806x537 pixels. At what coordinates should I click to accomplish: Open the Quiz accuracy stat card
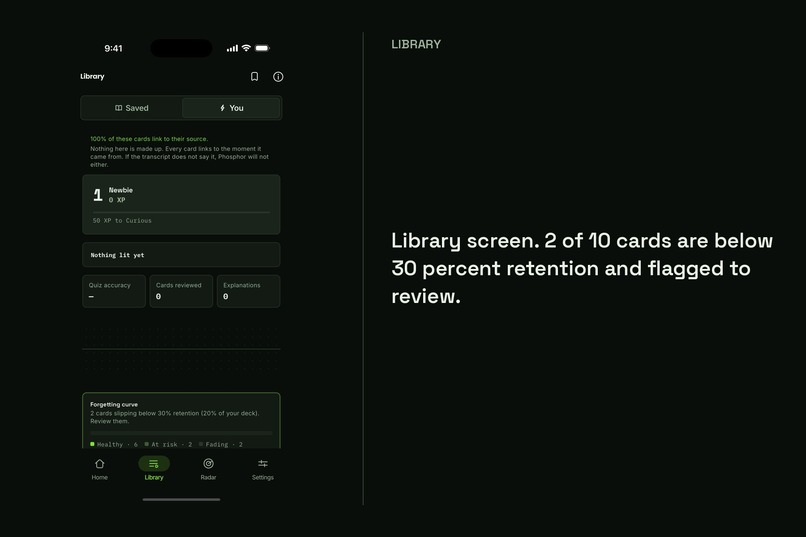click(x=114, y=291)
